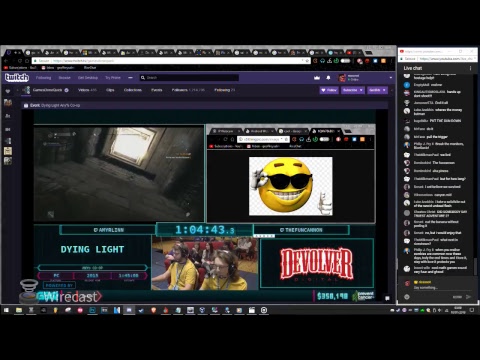The image size is (480, 360).
Task: Open File Explorer from the taskbar
Action: click(x=19, y=310)
